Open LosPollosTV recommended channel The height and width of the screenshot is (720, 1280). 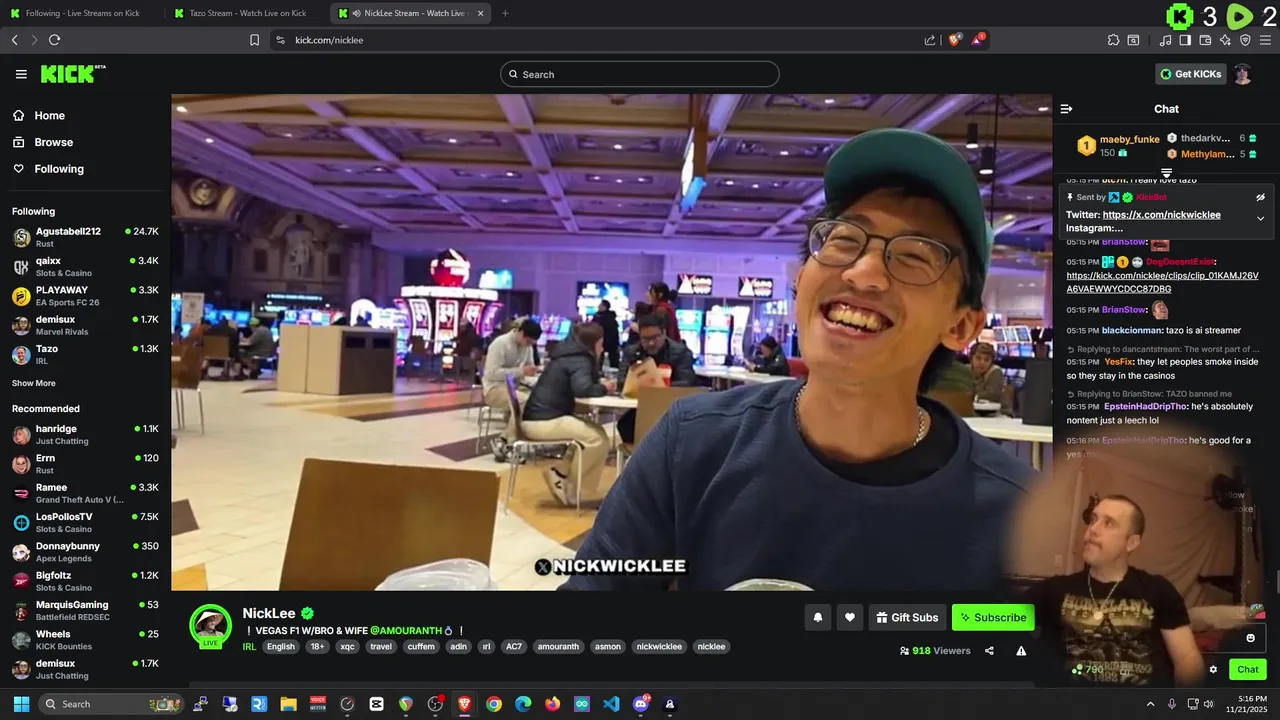[85, 522]
